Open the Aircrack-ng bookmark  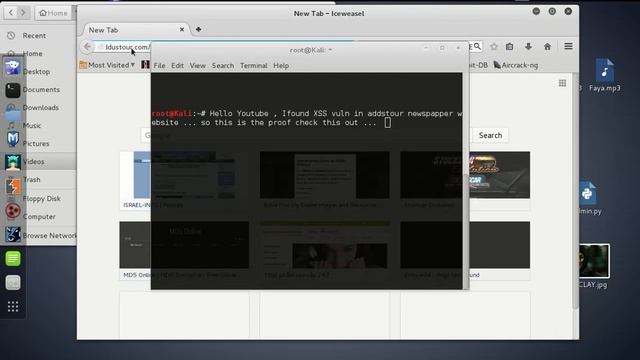coord(516,65)
